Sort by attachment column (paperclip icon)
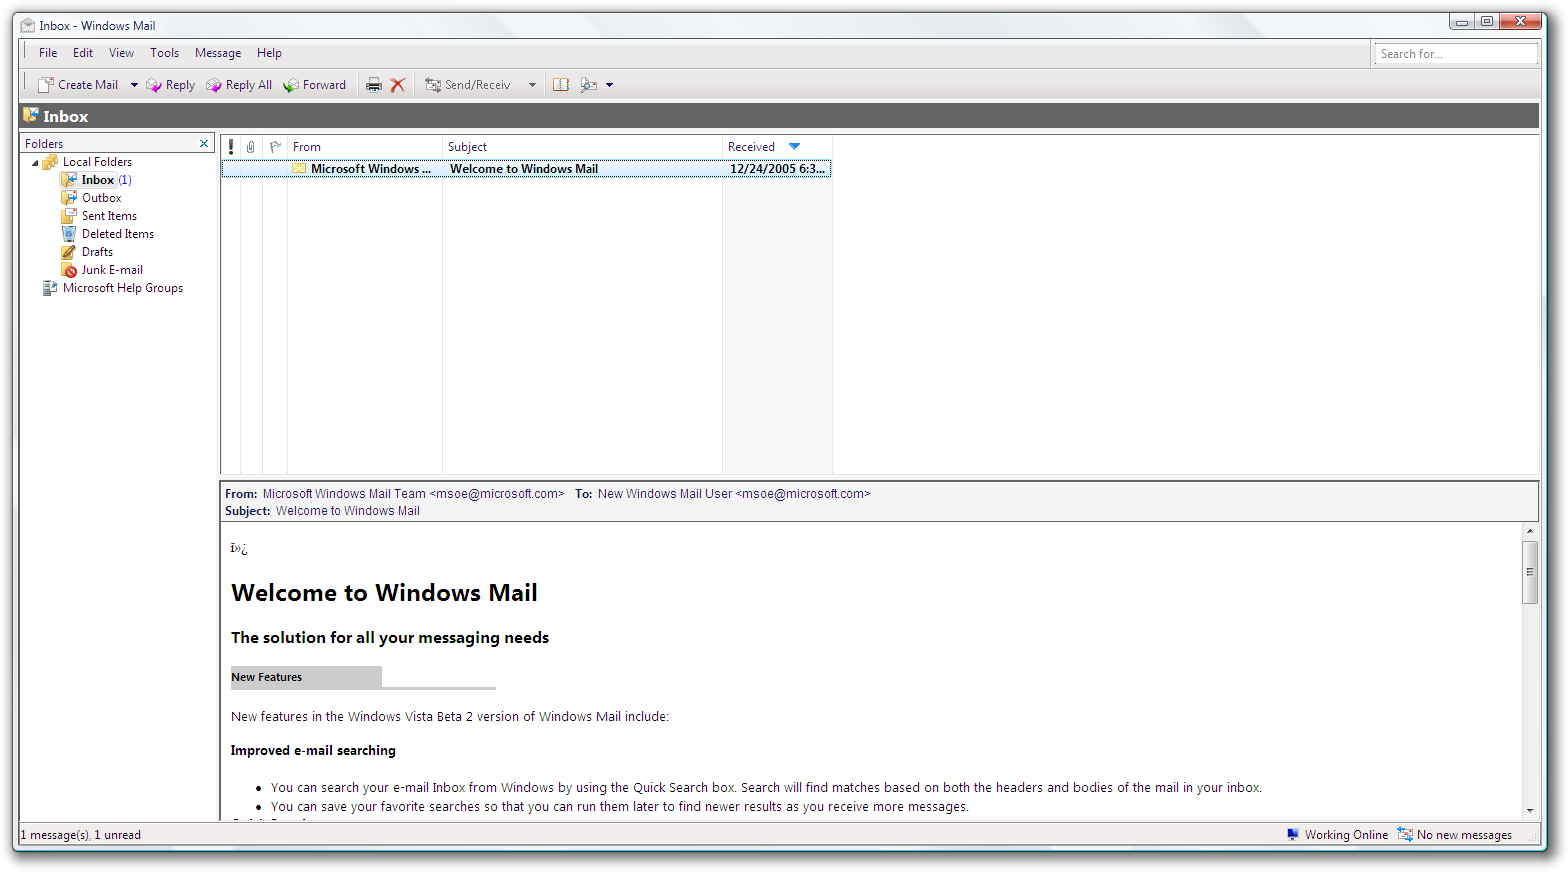Viewport: 1568px width, 872px height. [x=251, y=147]
